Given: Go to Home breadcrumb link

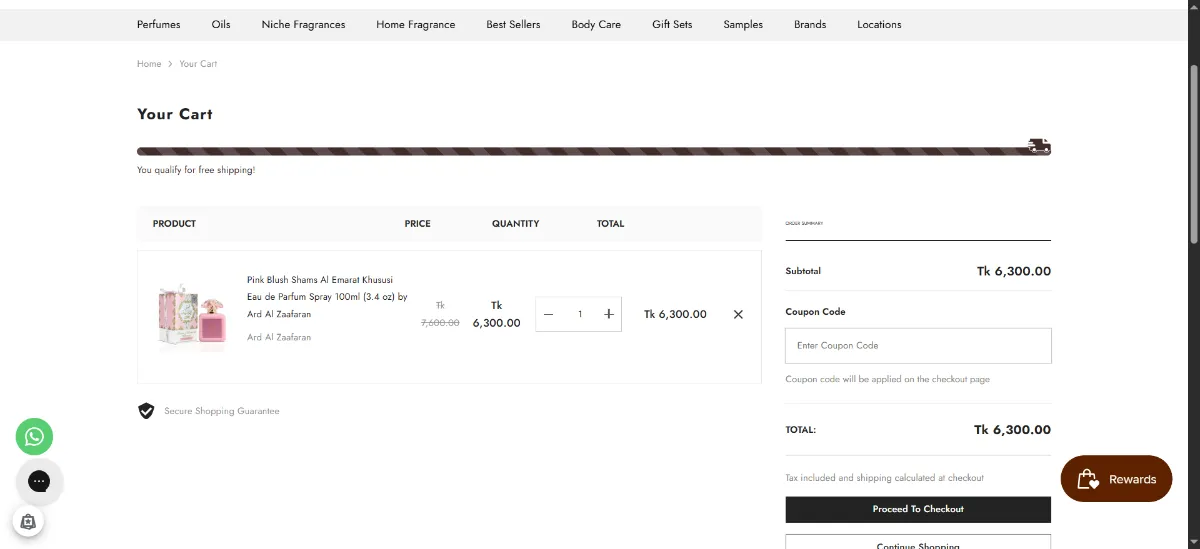Looking at the screenshot, I should coord(149,64).
